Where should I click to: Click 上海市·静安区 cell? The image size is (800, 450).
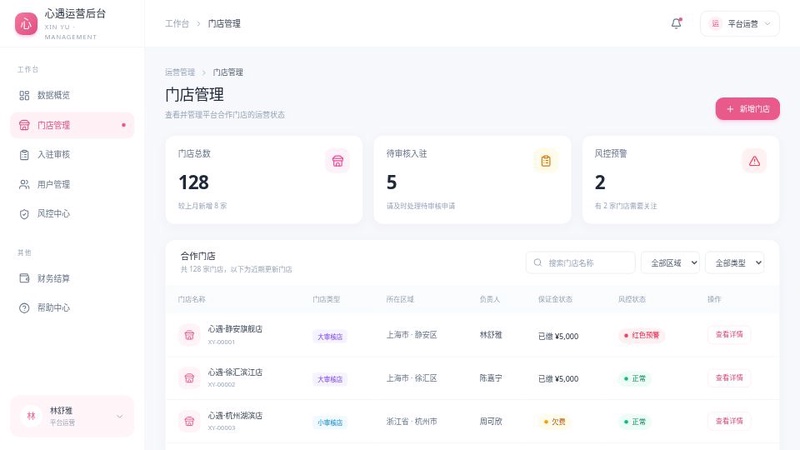click(411, 335)
